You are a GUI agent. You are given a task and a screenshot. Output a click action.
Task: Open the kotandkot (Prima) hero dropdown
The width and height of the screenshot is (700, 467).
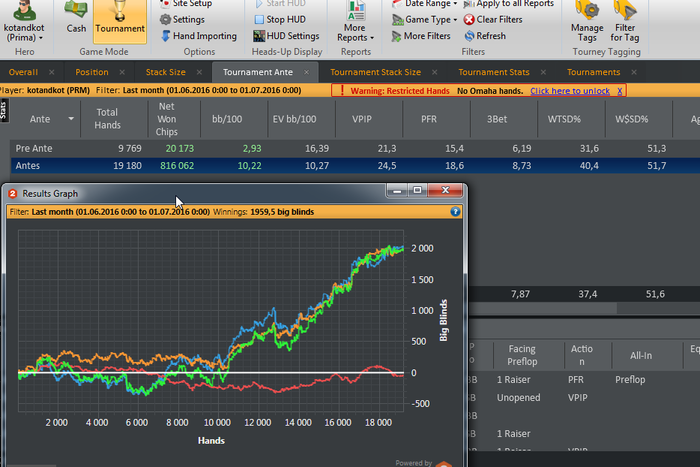[24, 22]
